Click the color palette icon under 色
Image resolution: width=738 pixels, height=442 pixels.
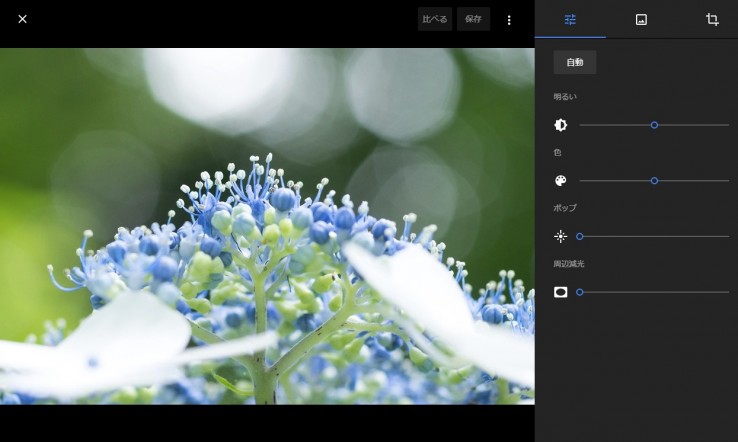(x=560, y=181)
